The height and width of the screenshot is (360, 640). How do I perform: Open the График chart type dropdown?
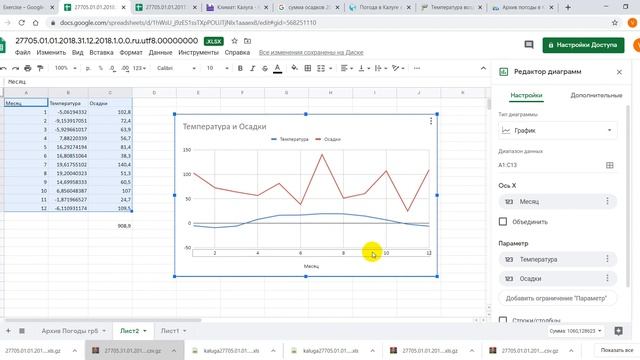coord(558,131)
